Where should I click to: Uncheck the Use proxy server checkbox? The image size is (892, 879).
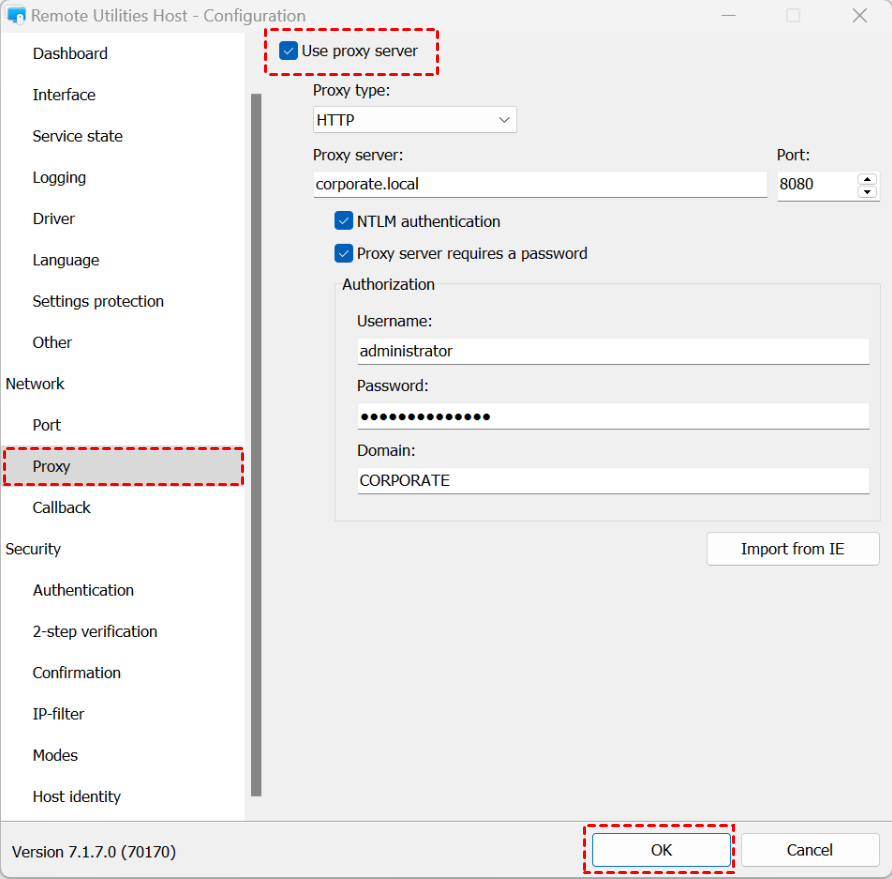(288, 51)
